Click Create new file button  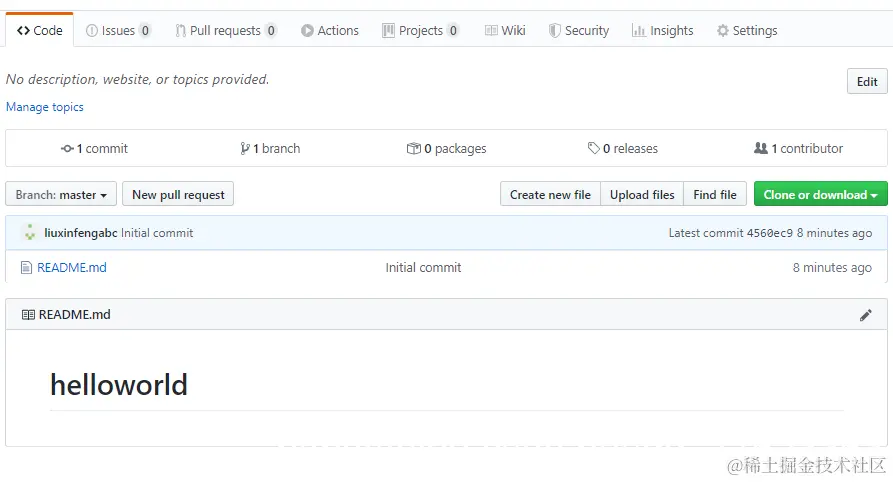pos(550,194)
